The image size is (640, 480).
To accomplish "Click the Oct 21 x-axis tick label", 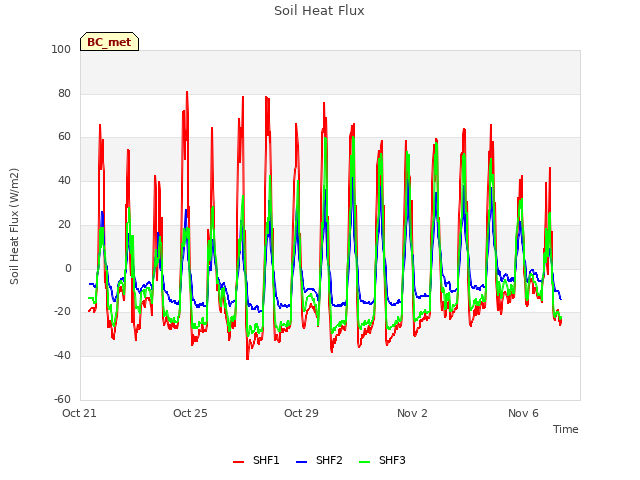I will click(x=79, y=413).
